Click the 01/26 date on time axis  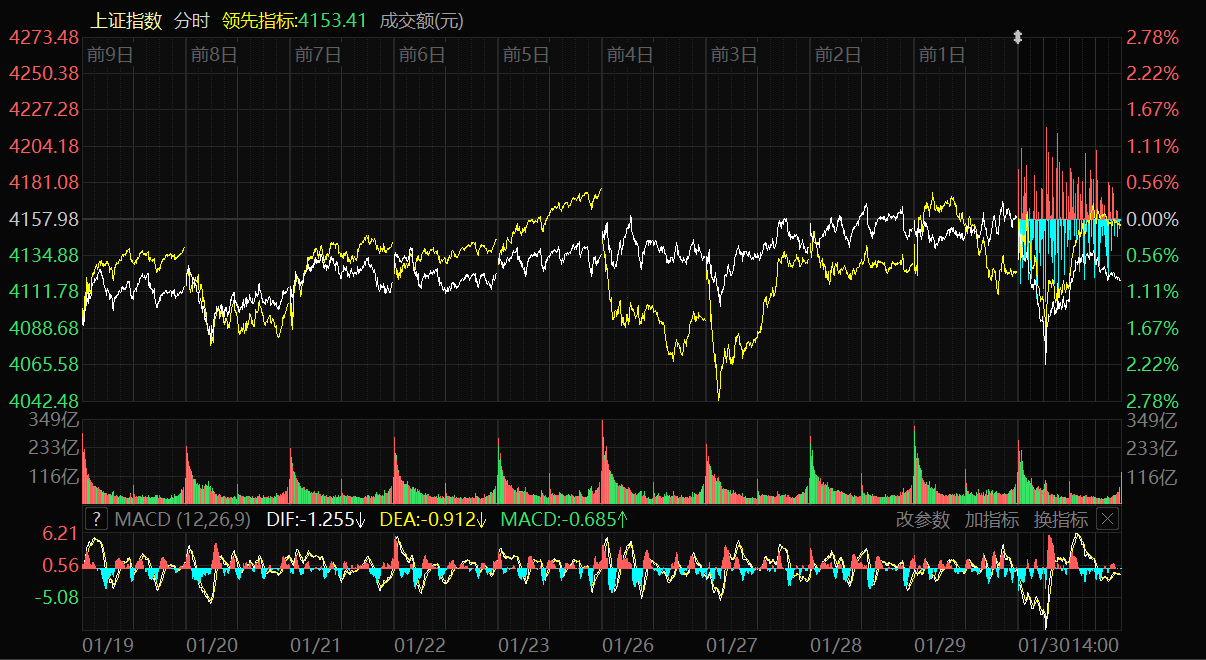(x=630, y=645)
